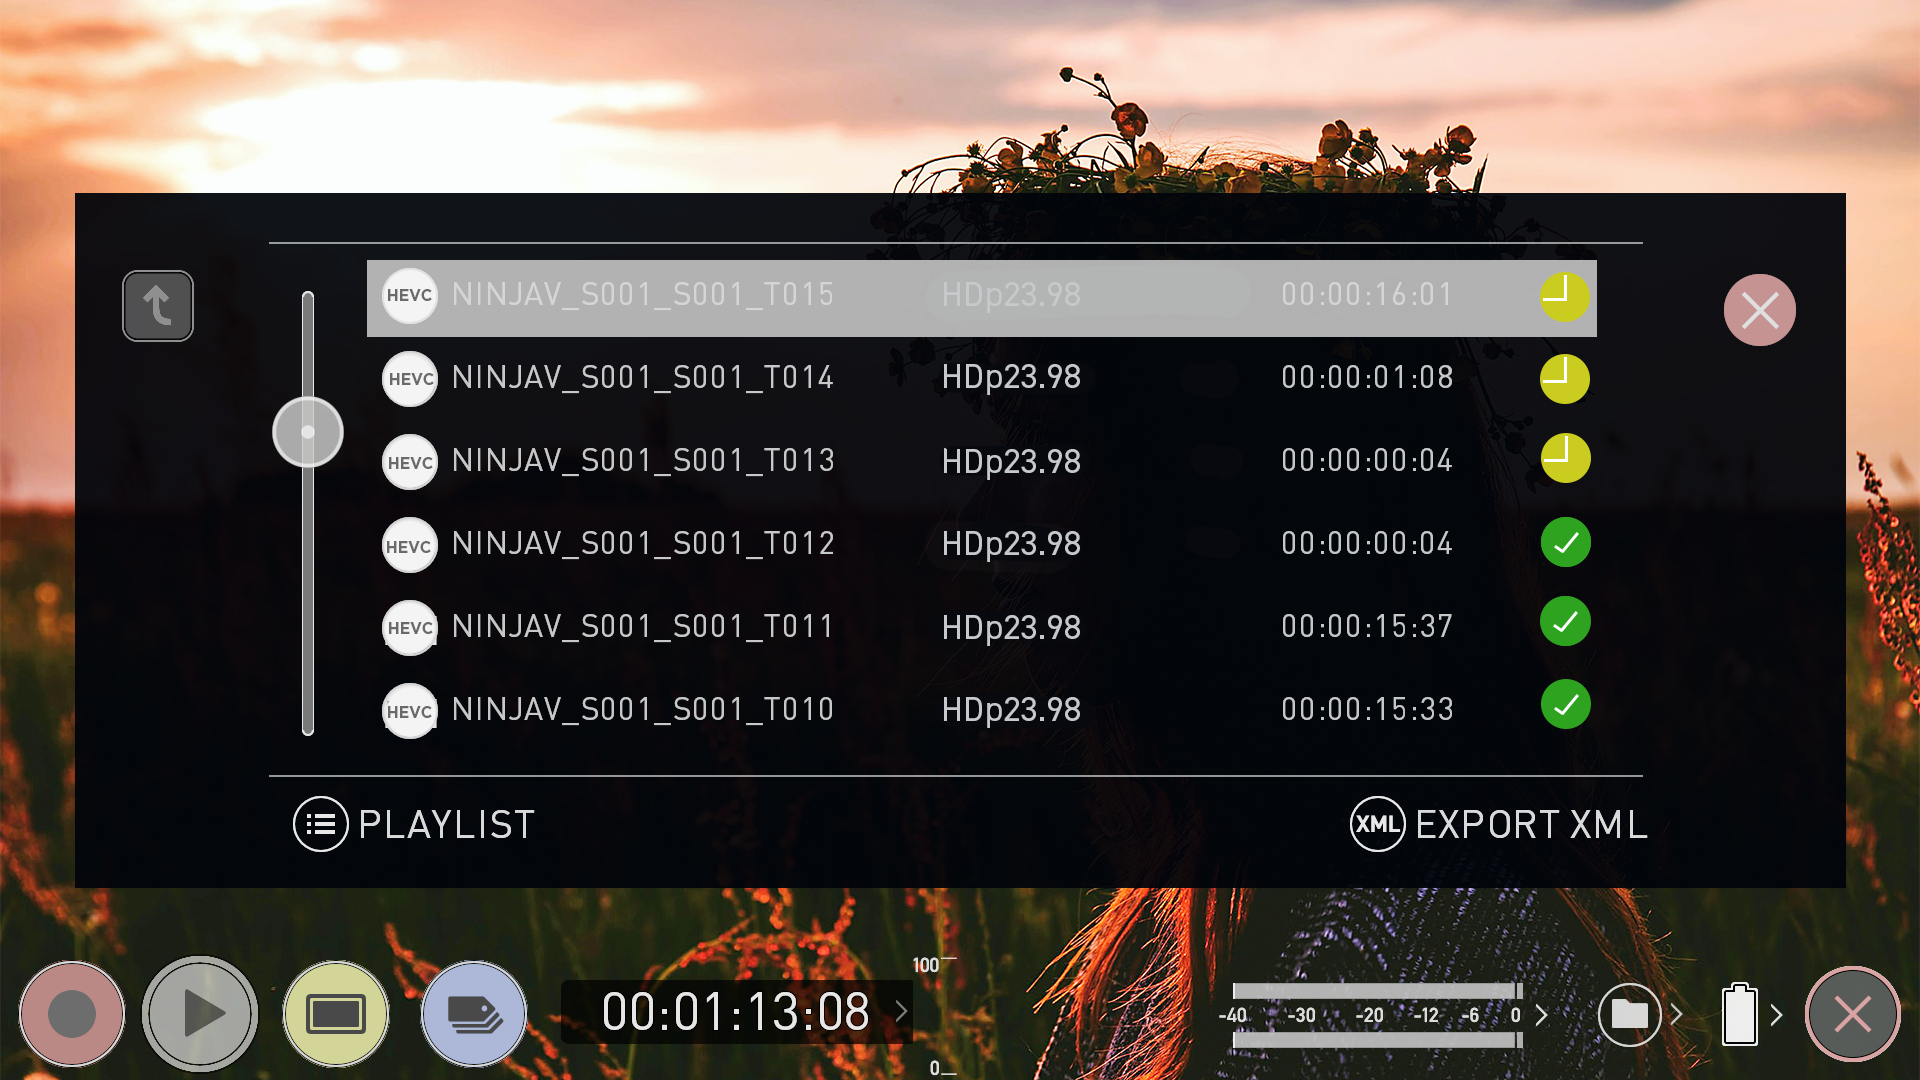Image resolution: width=1920 pixels, height=1080 pixels.
Task: Expand timecode display chevron
Action: [902, 1011]
